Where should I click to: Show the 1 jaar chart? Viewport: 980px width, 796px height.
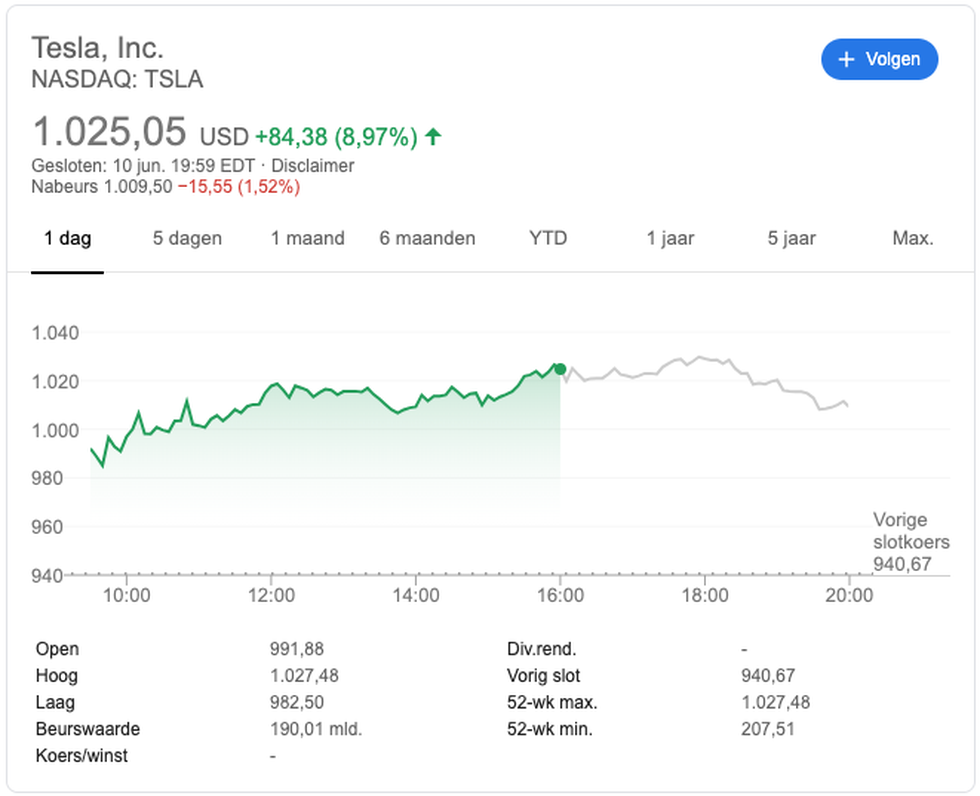coord(670,238)
